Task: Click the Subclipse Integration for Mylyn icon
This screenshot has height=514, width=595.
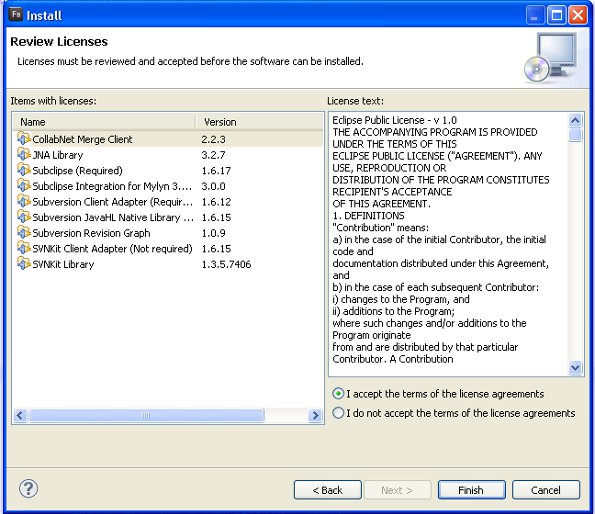Action: tap(24, 185)
